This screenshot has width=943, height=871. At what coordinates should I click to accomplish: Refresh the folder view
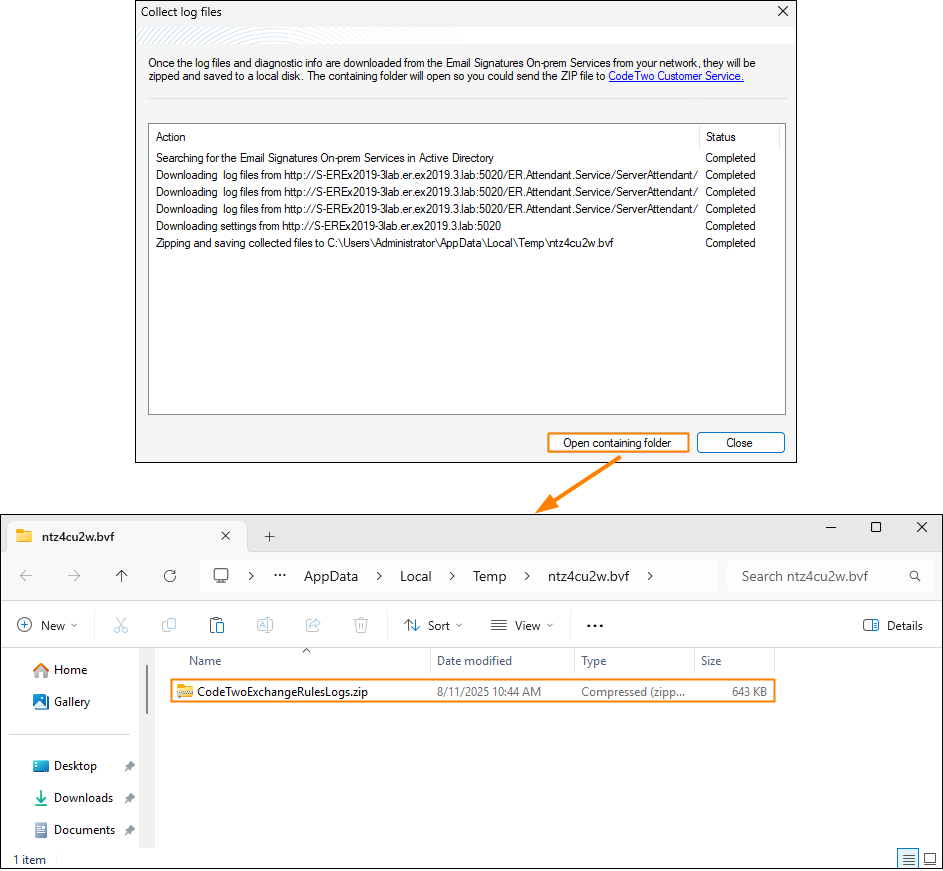170,576
